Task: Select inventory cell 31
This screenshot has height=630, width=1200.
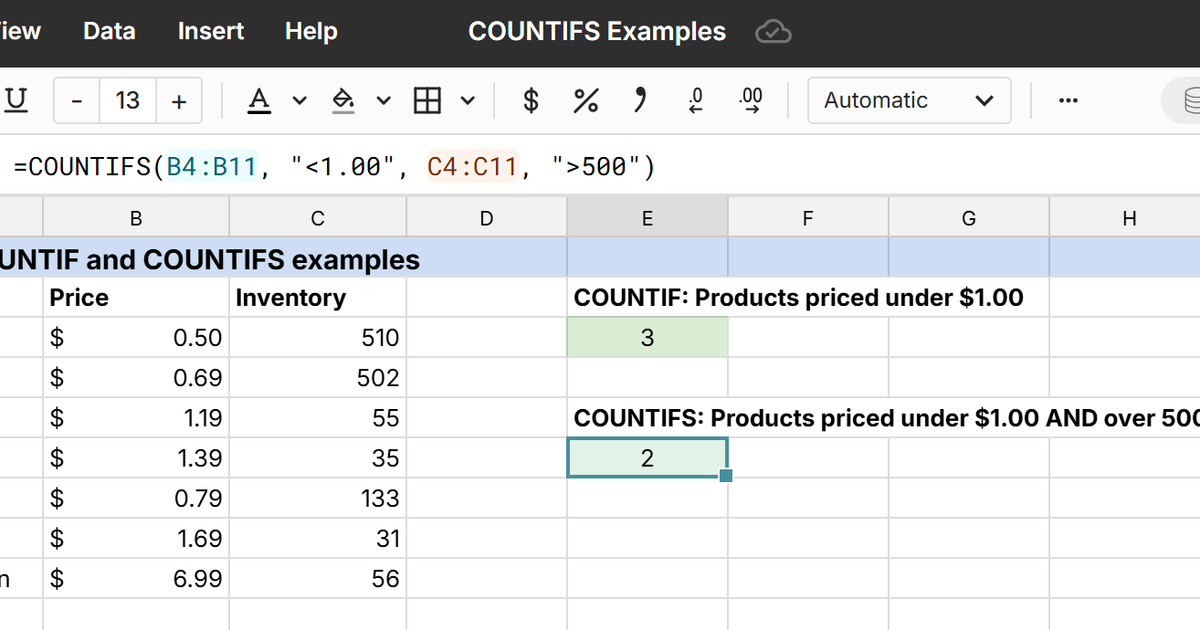Action: point(317,538)
